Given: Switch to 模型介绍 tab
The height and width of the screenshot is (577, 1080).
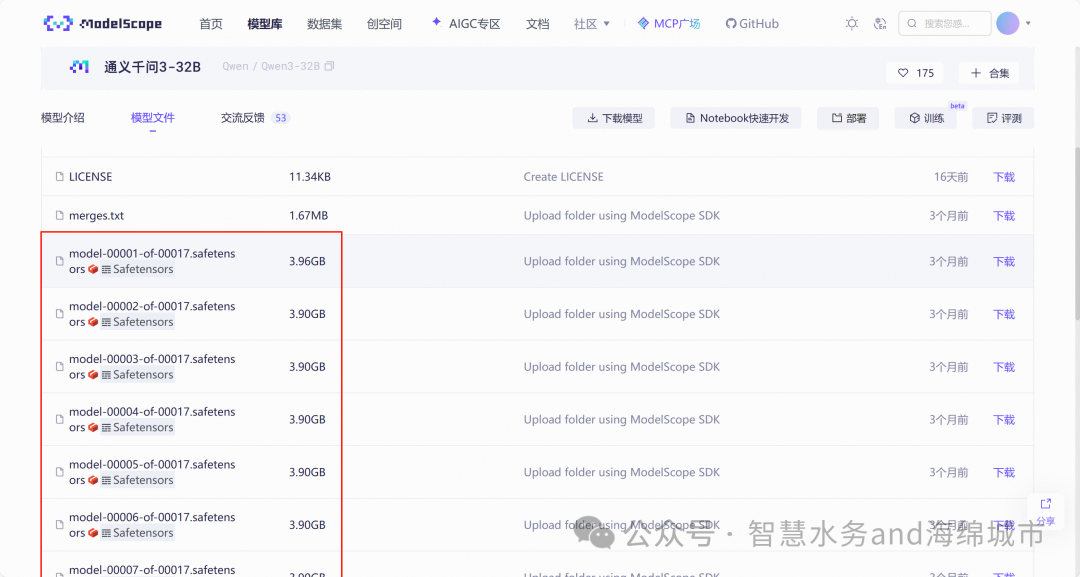Looking at the screenshot, I should tap(63, 118).
